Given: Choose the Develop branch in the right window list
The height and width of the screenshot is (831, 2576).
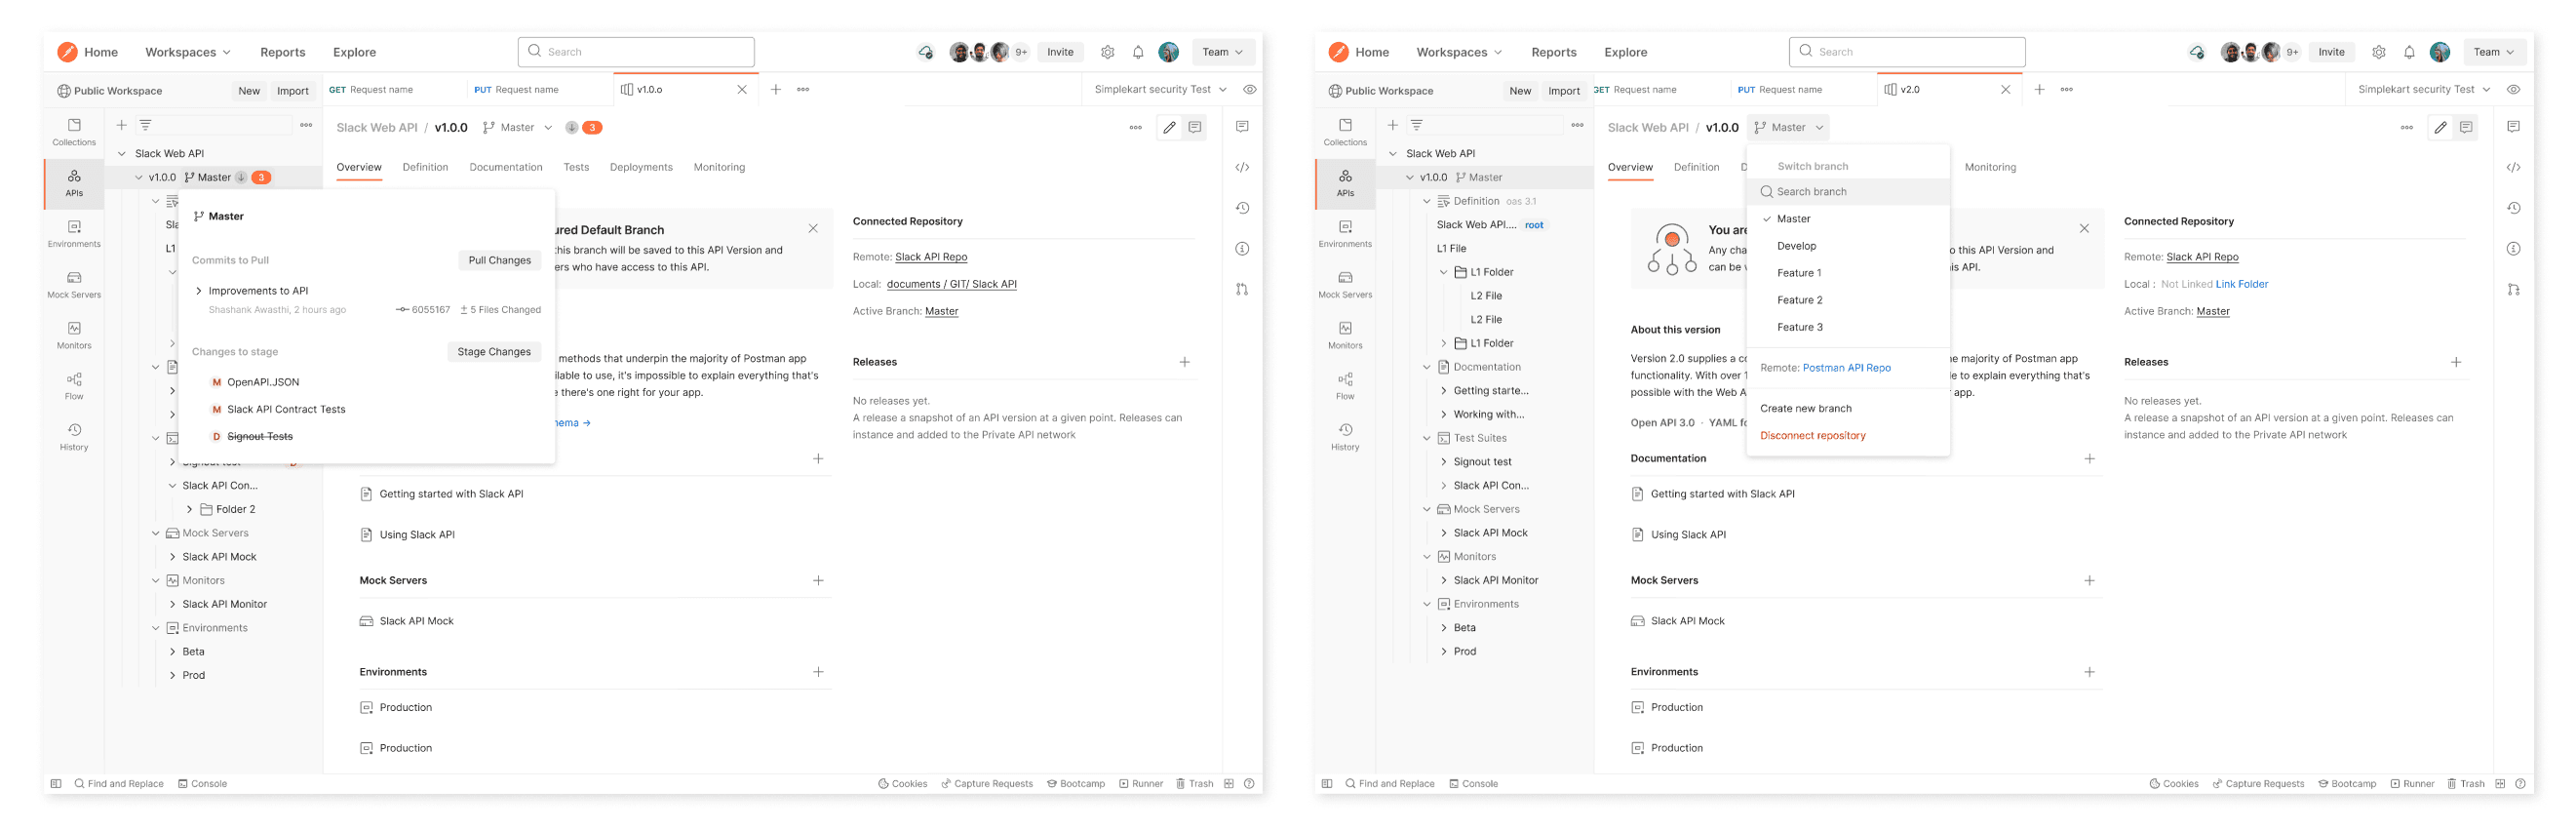Looking at the screenshot, I should pyautogui.click(x=1848, y=246).
